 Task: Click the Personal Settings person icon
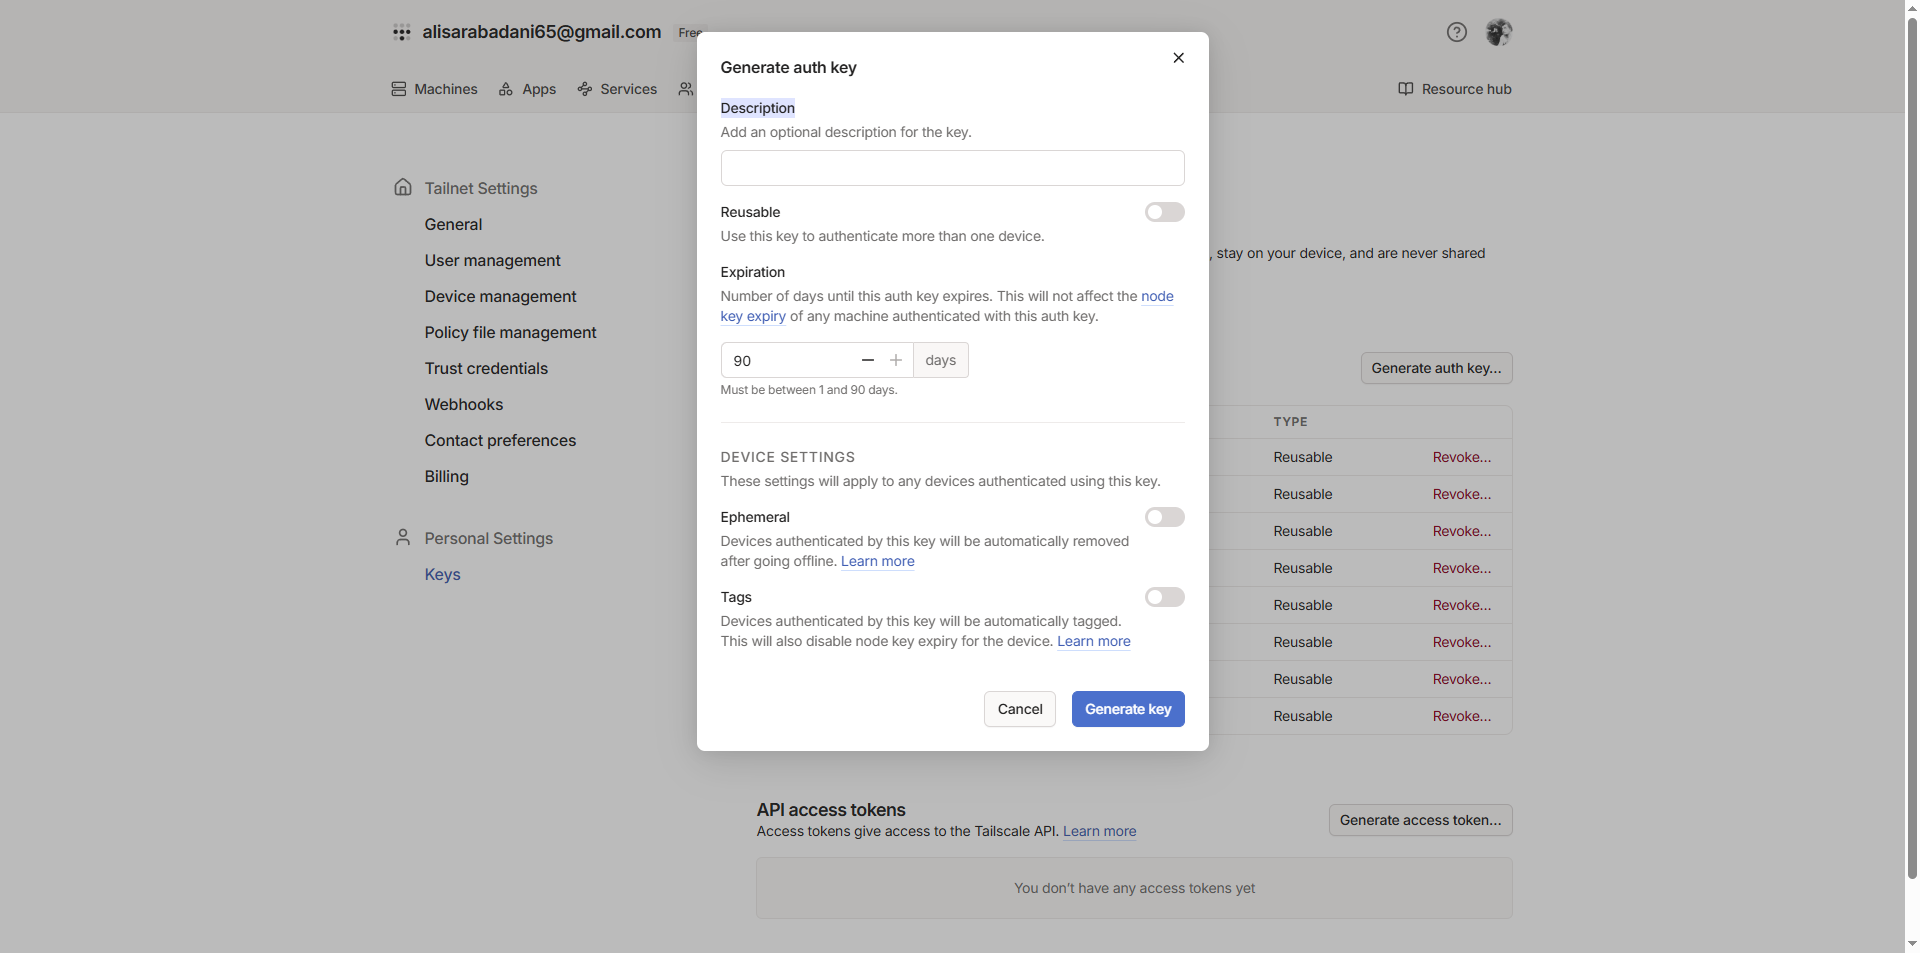coord(403,537)
